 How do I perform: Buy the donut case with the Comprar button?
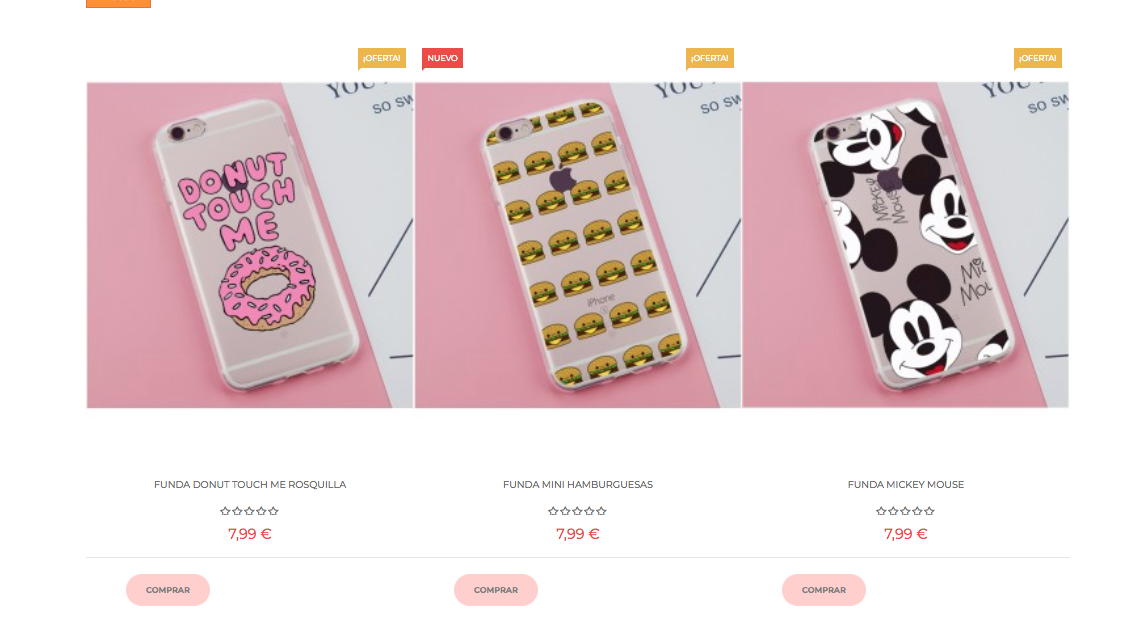point(168,590)
